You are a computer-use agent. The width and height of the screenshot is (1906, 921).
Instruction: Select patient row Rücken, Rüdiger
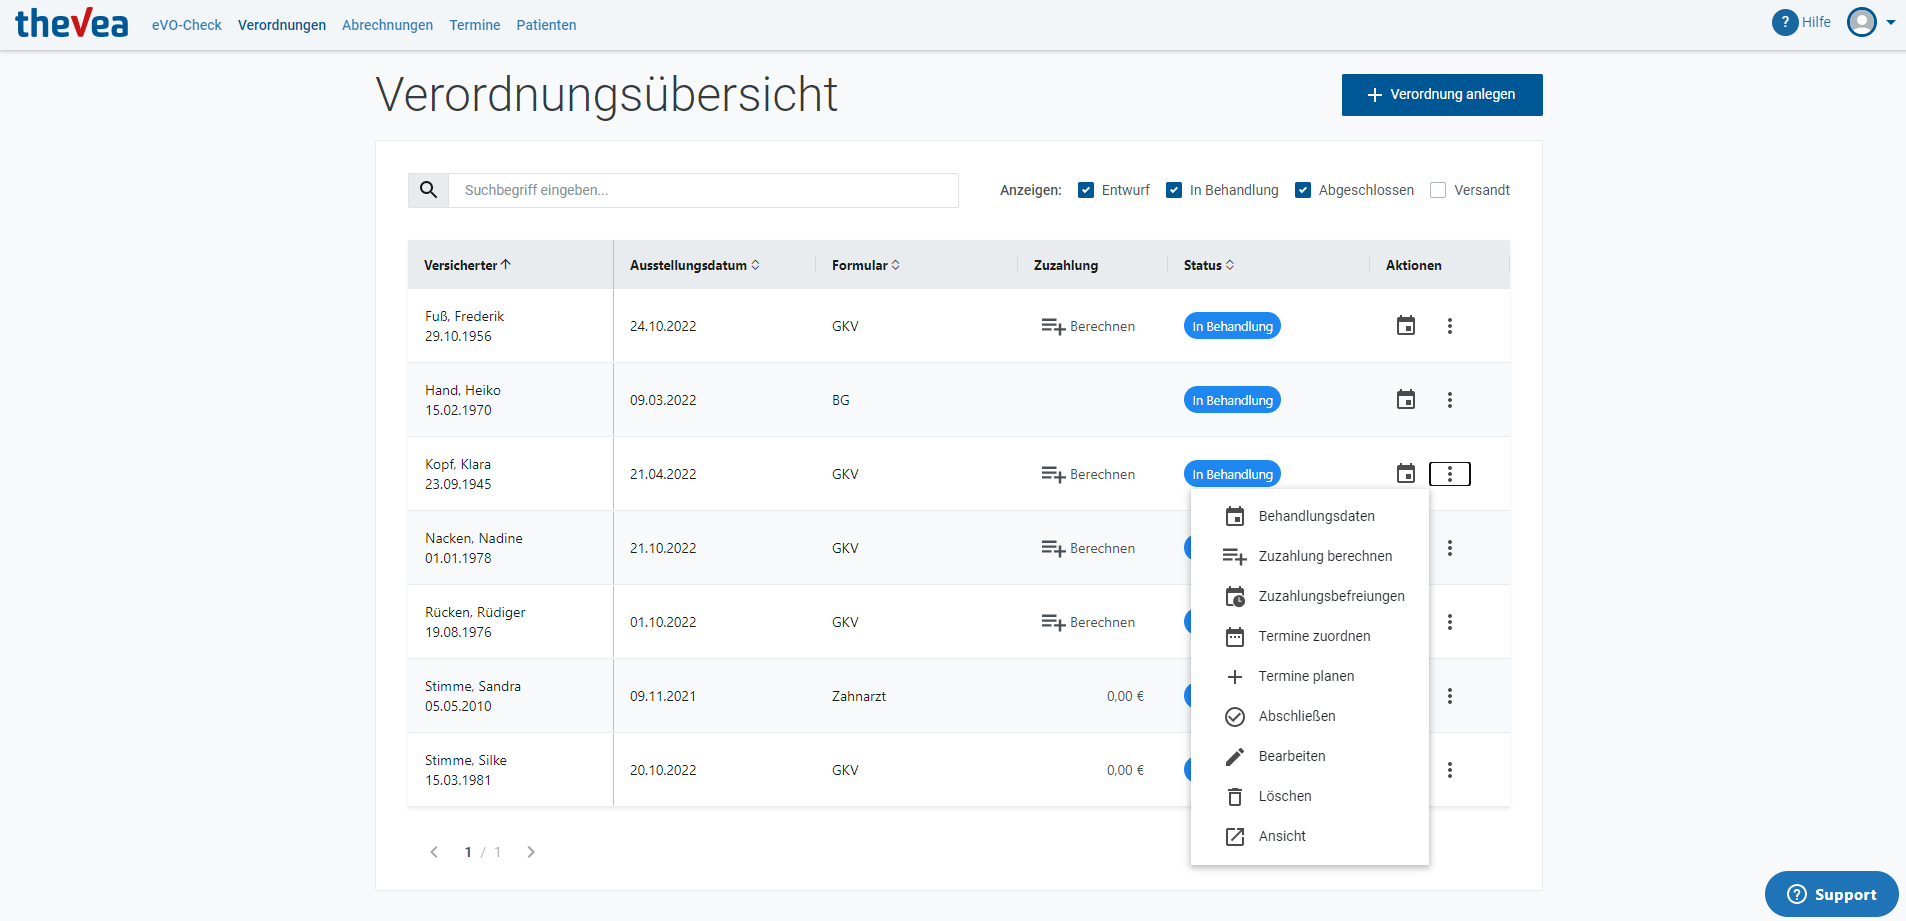click(x=959, y=622)
